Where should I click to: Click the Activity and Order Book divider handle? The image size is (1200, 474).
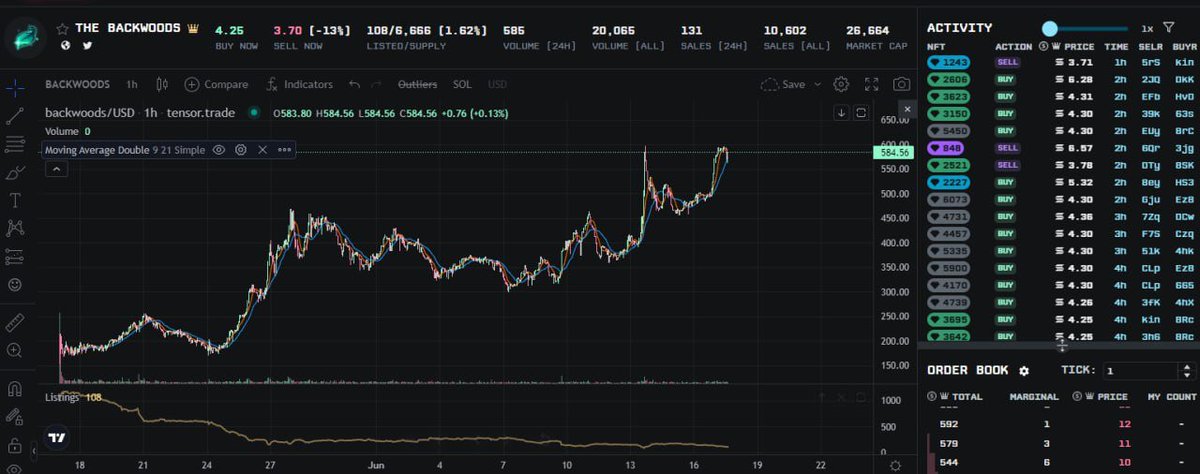pos(1062,345)
